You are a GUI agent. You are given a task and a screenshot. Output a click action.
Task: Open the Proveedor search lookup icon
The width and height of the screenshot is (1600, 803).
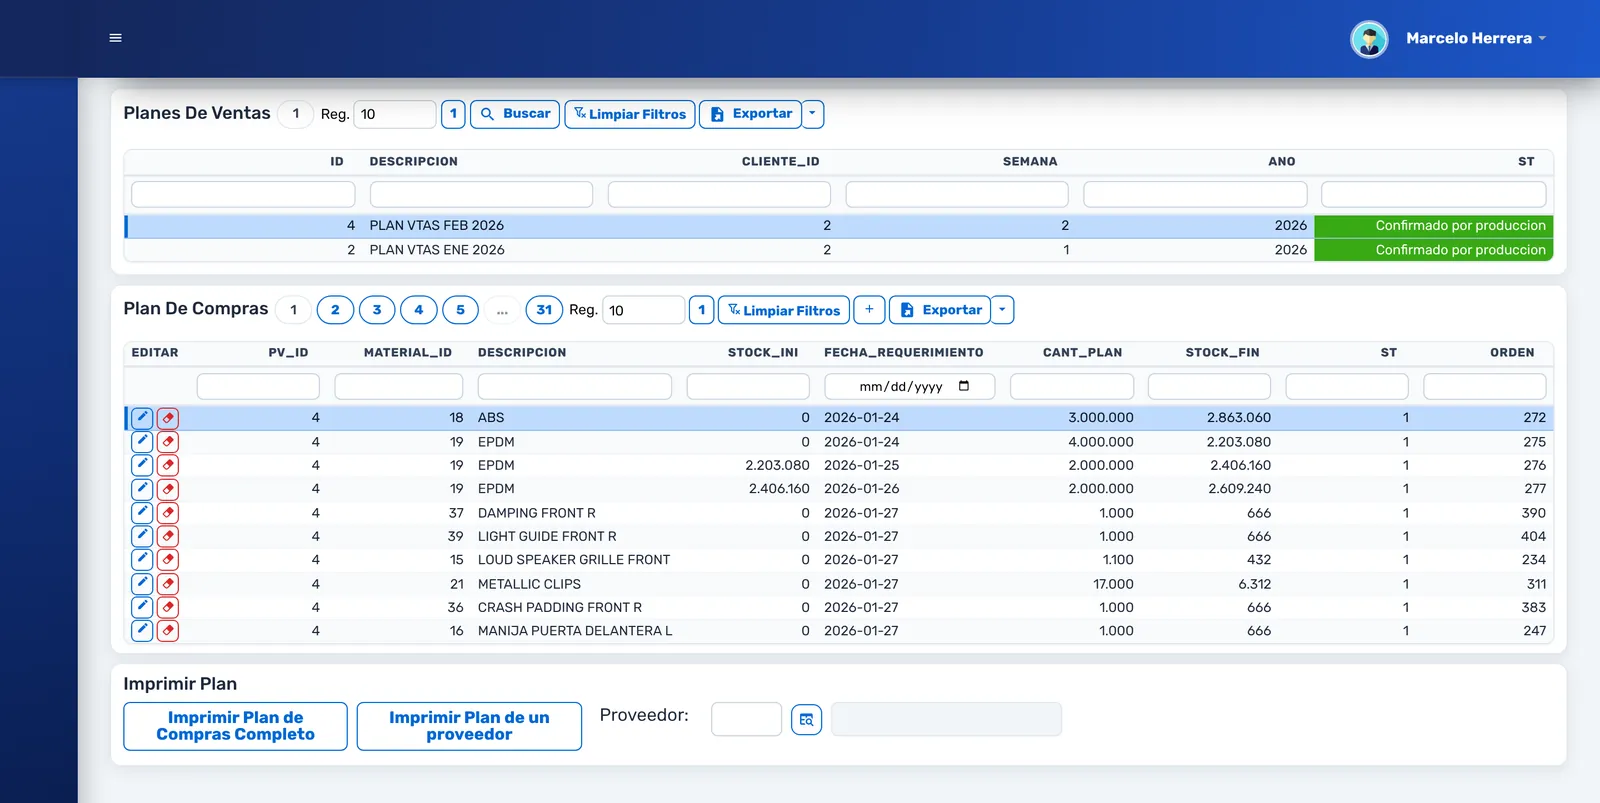(806, 720)
